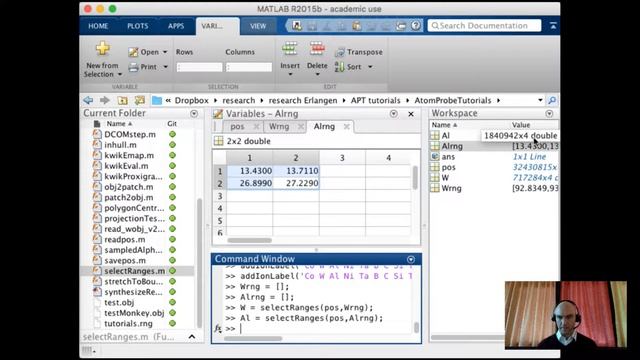Switch to the VIEW ribbon tab

258,26
